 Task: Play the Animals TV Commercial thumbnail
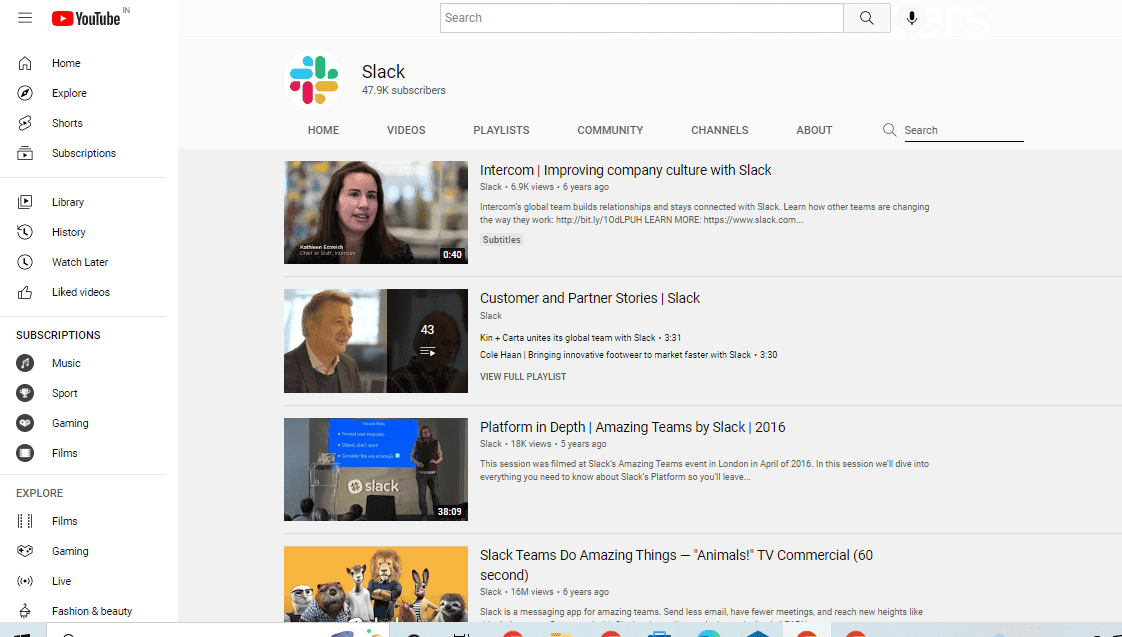coord(376,584)
